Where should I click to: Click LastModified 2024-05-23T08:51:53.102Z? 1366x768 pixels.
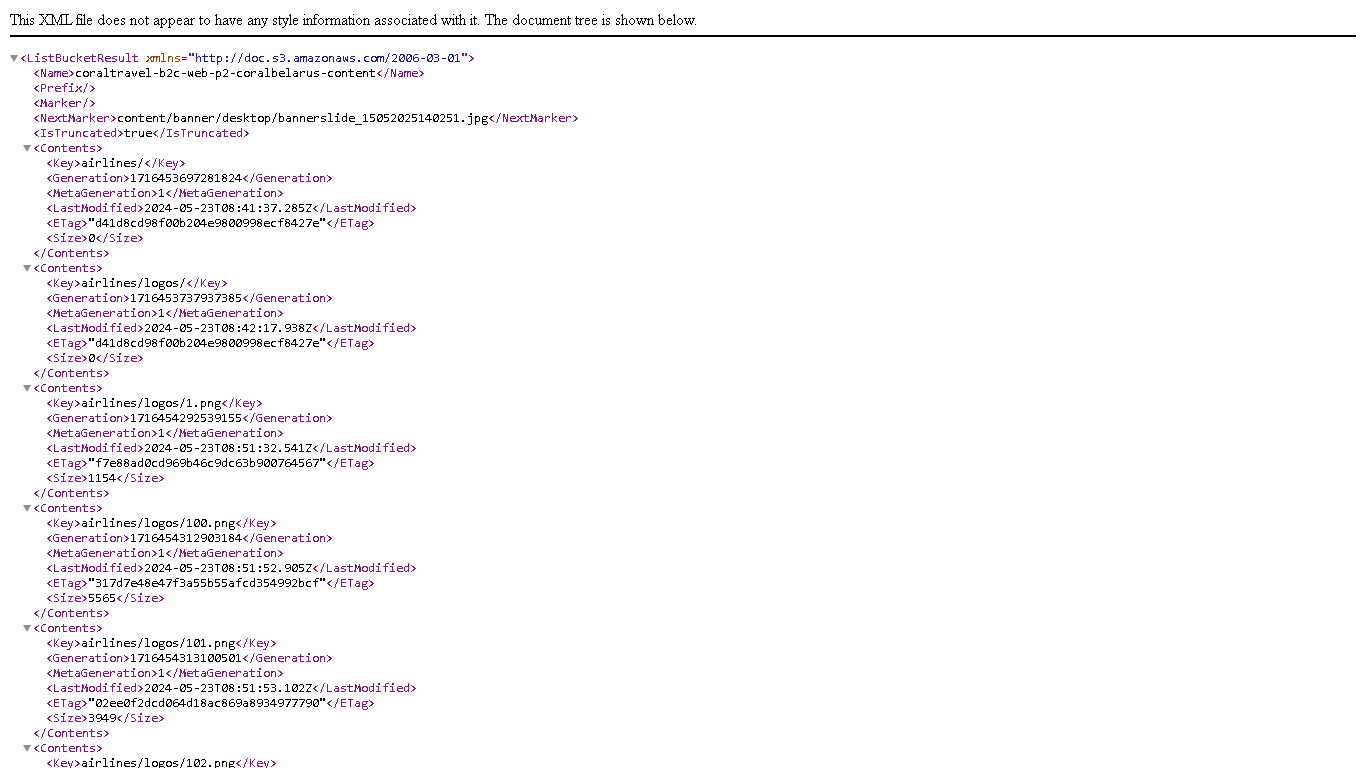pyautogui.click(x=229, y=688)
